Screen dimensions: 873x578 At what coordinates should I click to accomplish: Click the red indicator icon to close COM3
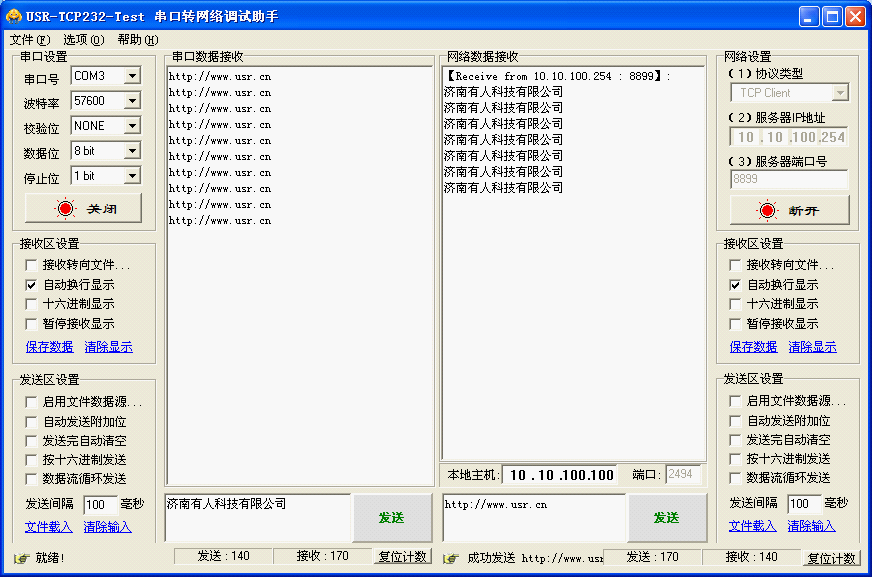click(x=64, y=208)
